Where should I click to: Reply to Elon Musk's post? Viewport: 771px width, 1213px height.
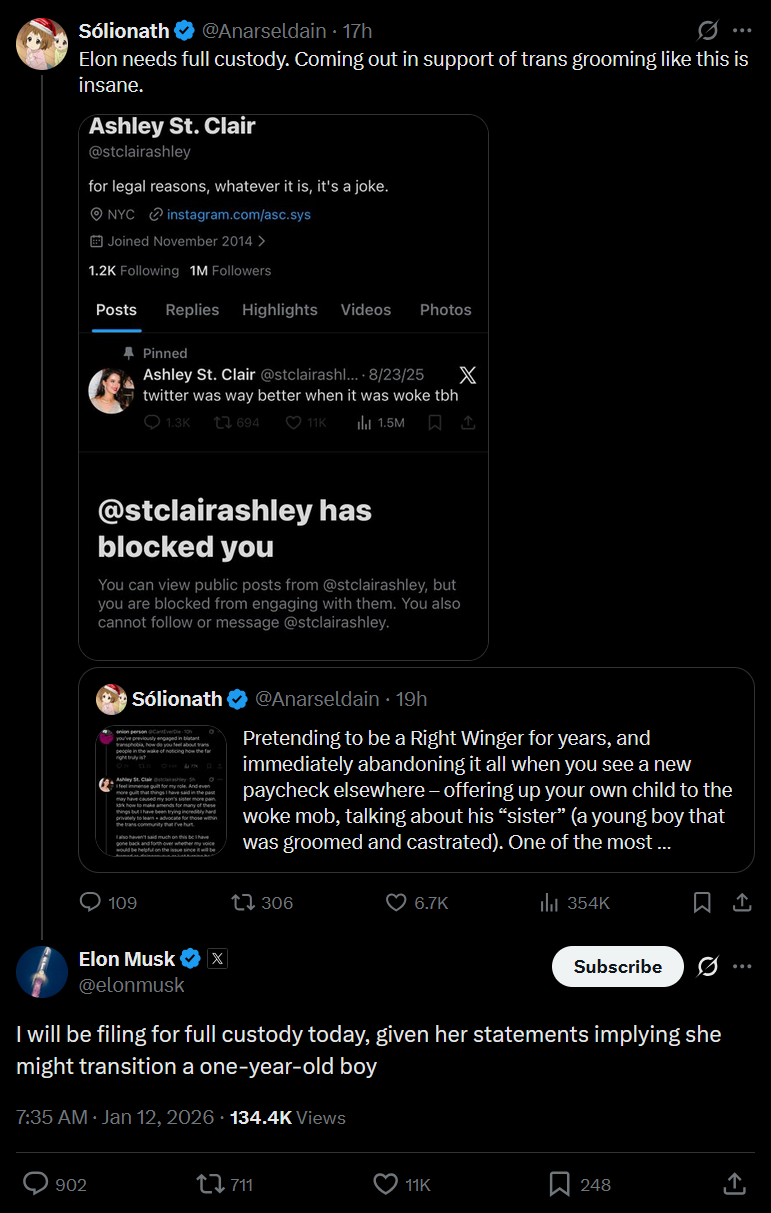(36, 1185)
